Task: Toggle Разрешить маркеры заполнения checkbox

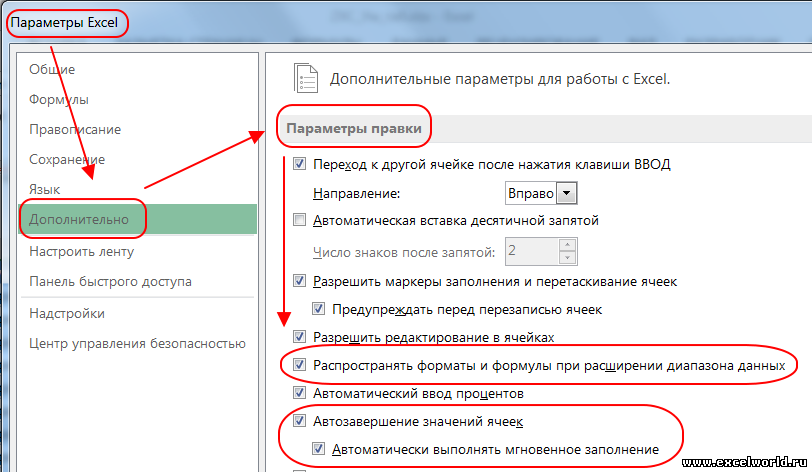Action: click(x=299, y=281)
